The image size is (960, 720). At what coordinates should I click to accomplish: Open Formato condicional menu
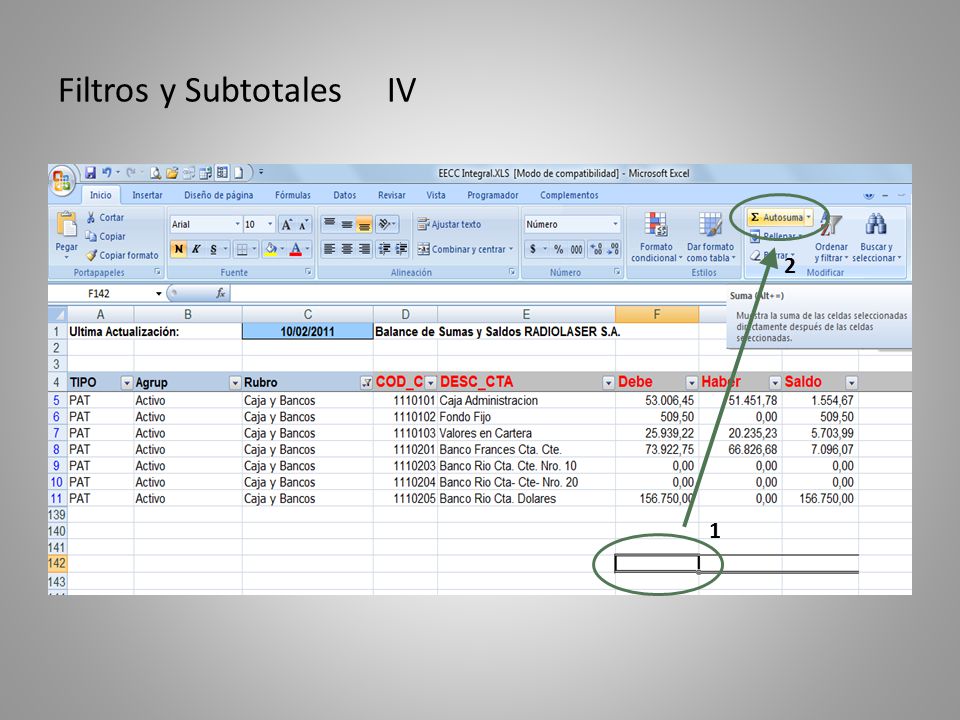pyautogui.click(x=656, y=238)
